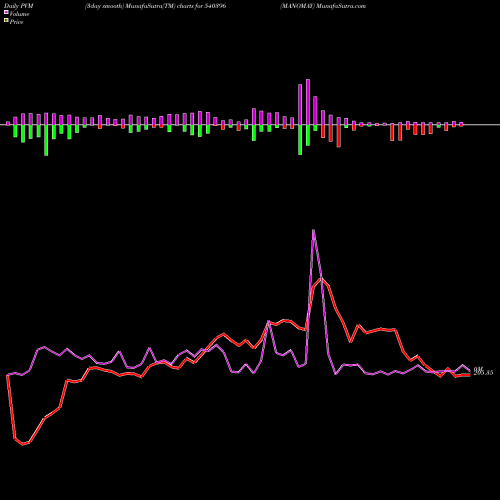Click the Daily PVM chart title
The height and width of the screenshot is (500, 500).
19,6
